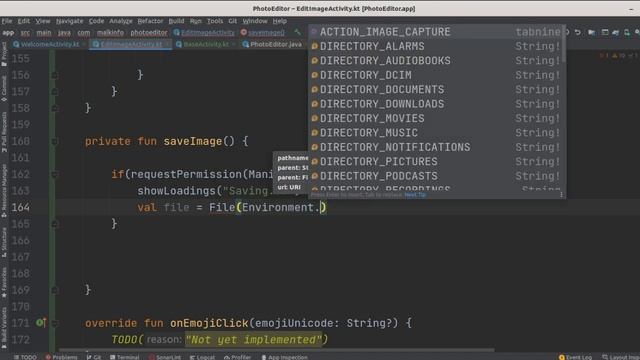
Task: Click the fold end marker on line 157
Action: tap(55, 92)
